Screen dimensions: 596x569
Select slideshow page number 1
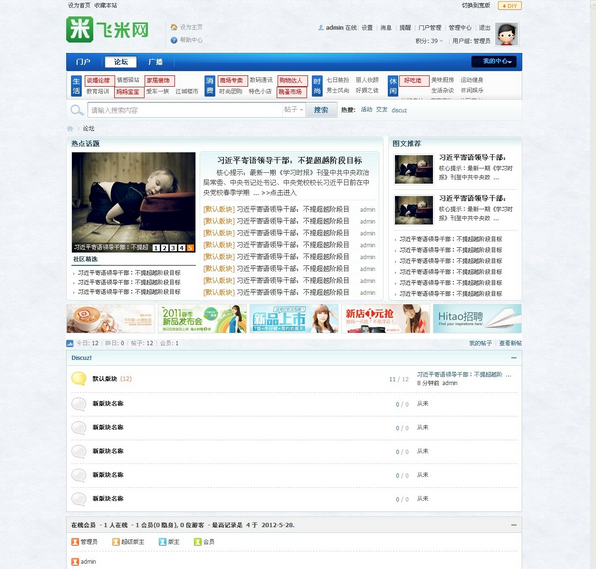(156, 248)
